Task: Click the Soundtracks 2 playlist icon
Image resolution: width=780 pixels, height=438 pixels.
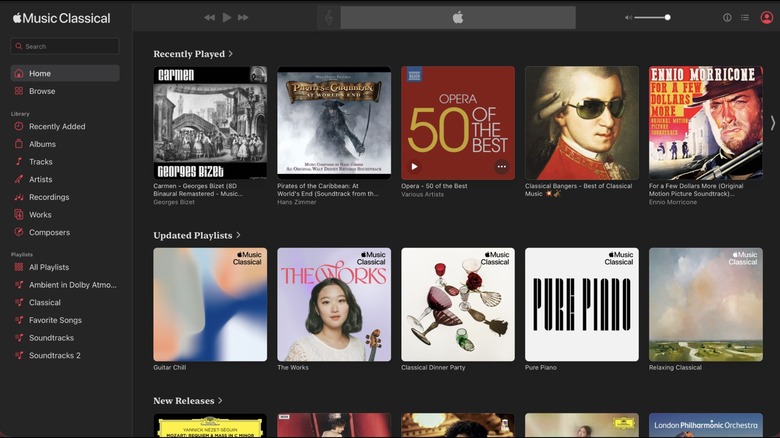Action: pyautogui.click(x=19, y=355)
